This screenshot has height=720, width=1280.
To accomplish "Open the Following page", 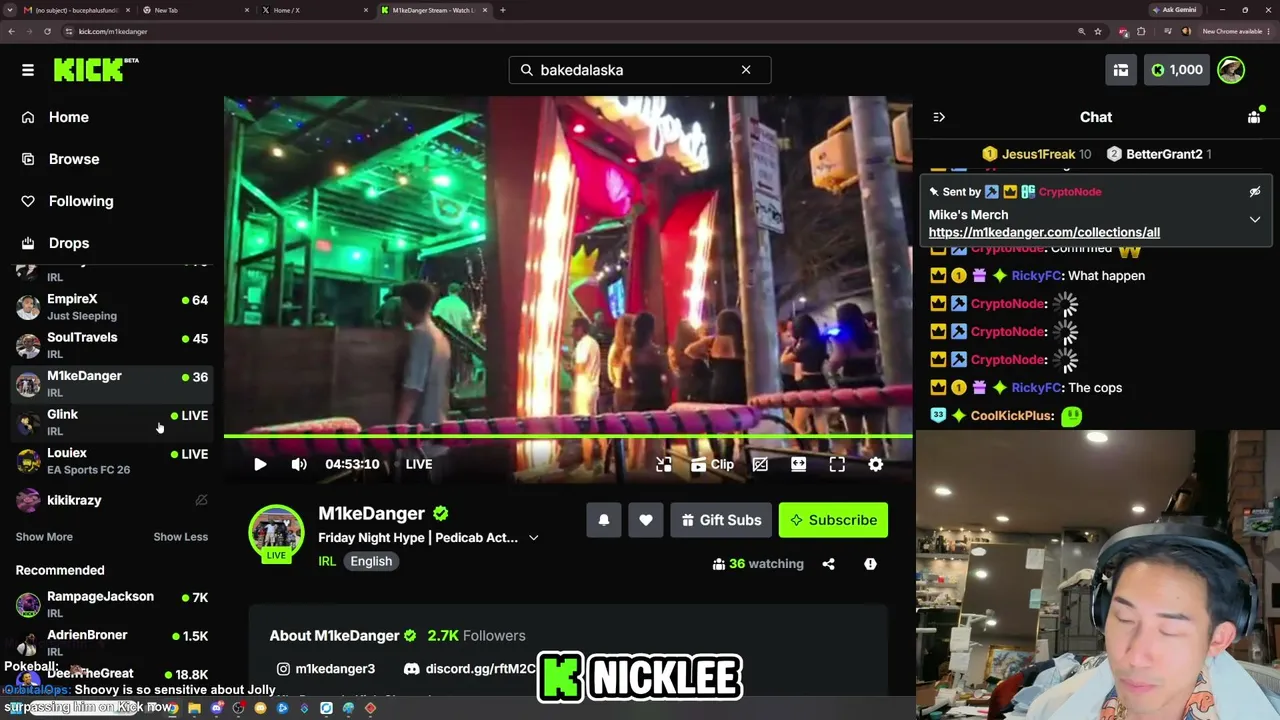I will [81, 201].
